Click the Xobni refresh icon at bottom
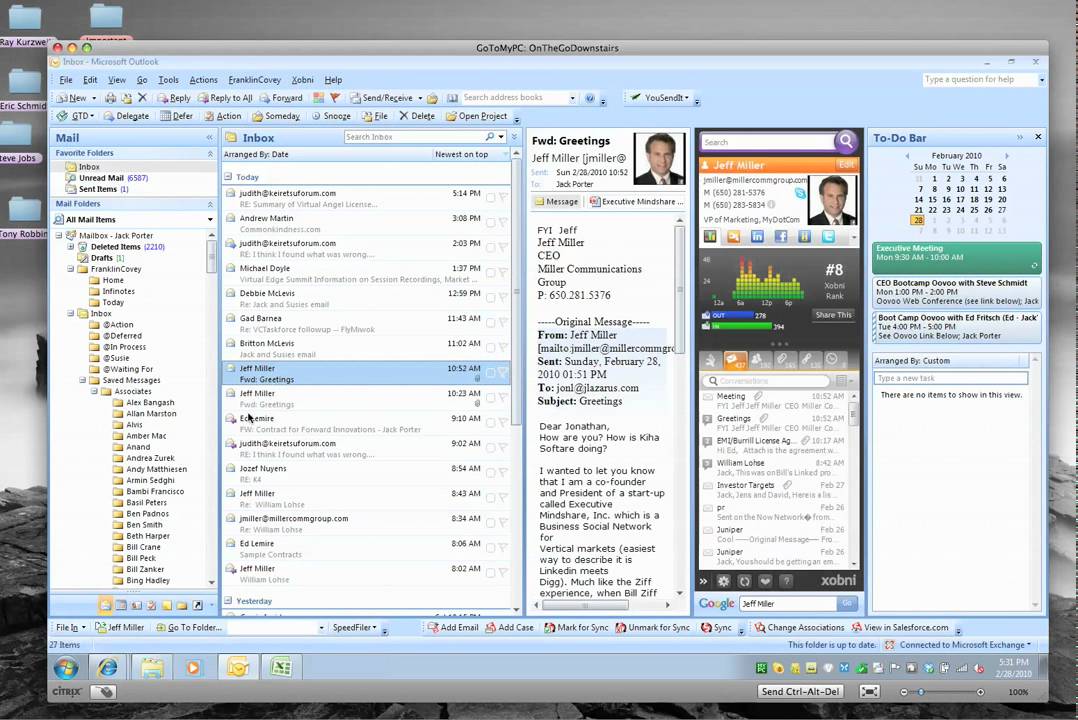This screenshot has height=720, width=1078. (x=745, y=581)
